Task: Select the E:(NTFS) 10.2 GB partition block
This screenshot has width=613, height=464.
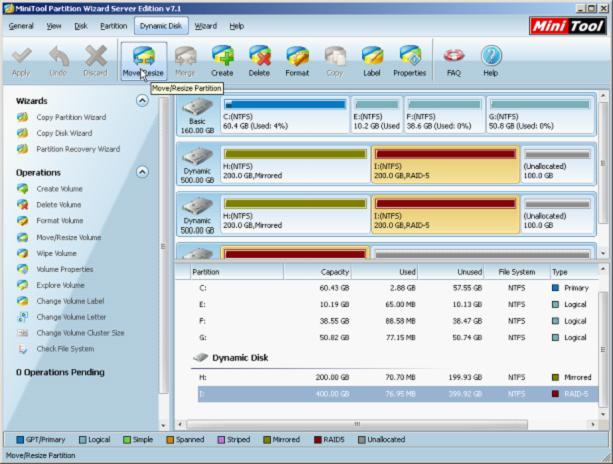Action: click(x=376, y=115)
